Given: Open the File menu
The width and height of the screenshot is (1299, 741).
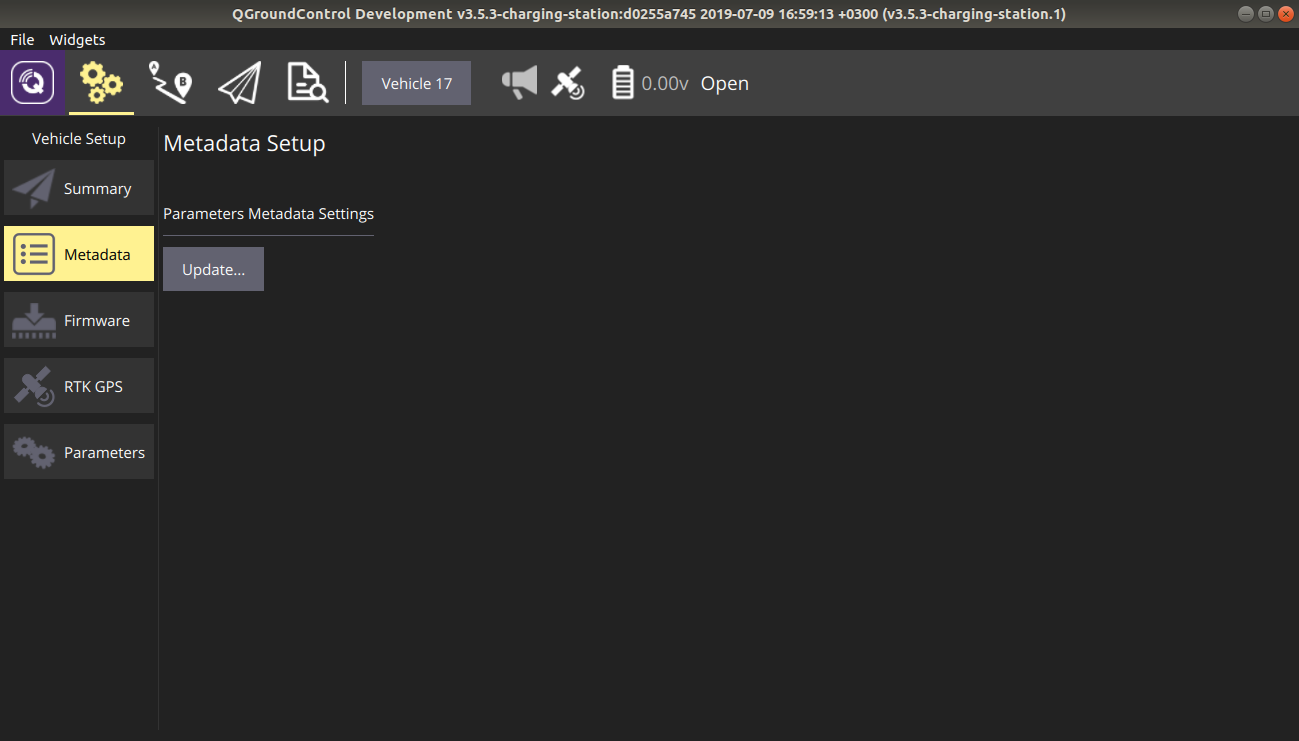Looking at the screenshot, I should pos(22,40).
